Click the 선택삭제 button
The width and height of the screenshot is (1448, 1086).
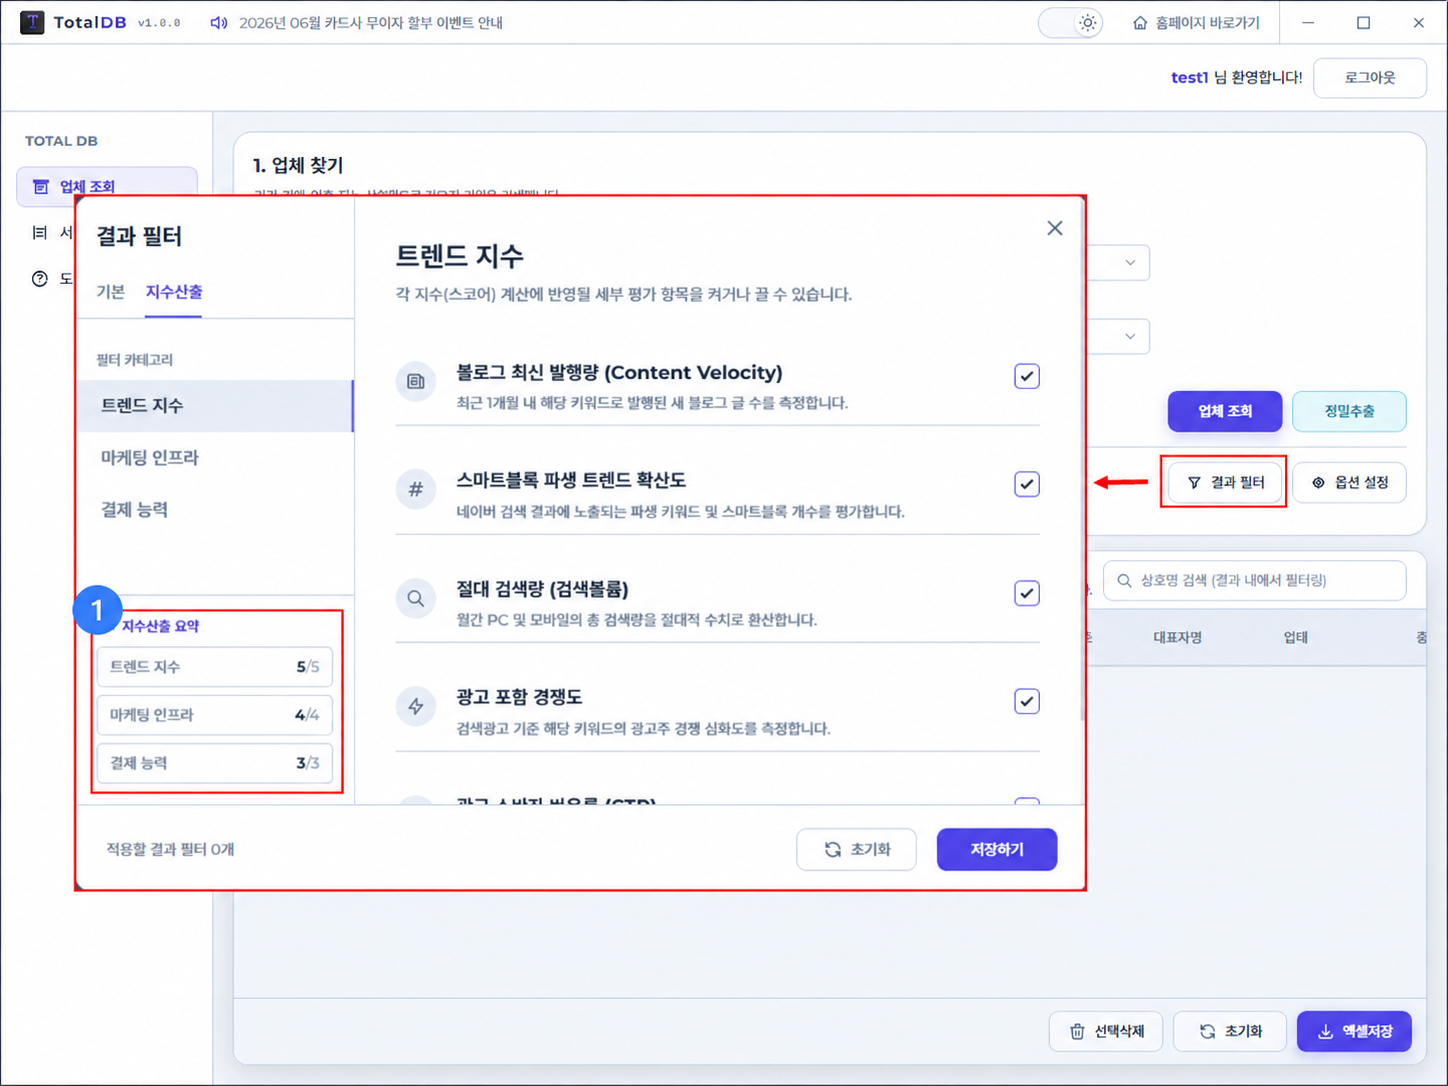pos(1106,1031)
